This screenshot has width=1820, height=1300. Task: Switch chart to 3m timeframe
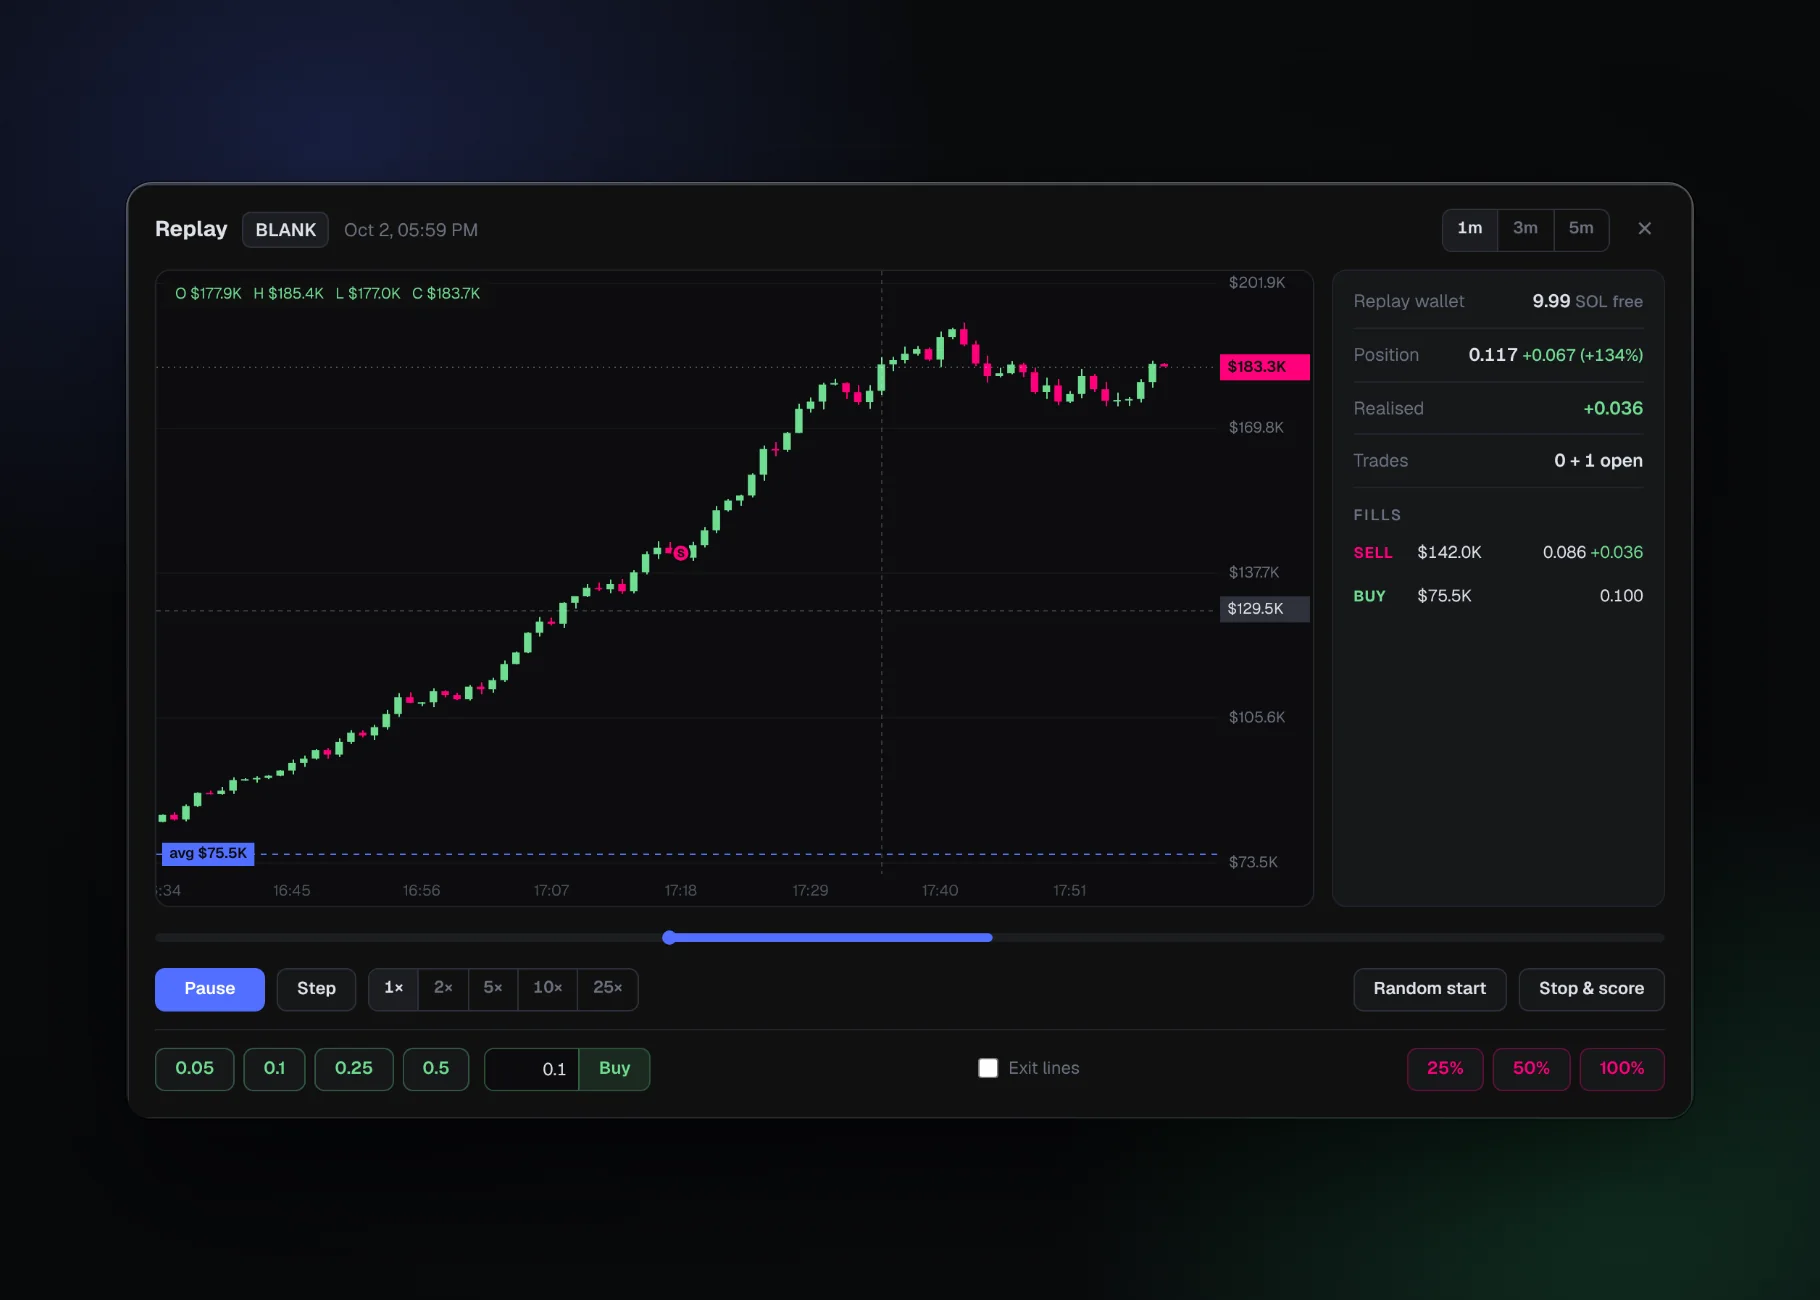pos(1525,229)
